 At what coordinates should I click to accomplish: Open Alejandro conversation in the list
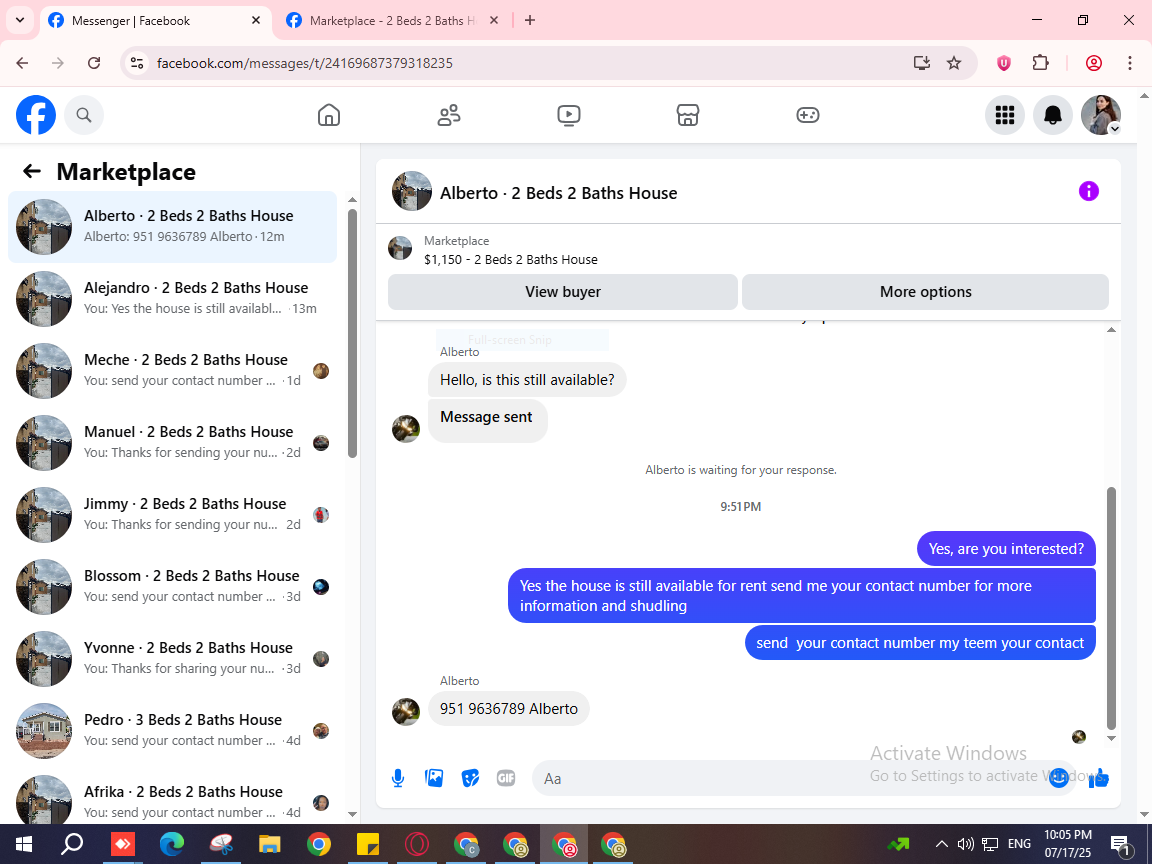(x=173, y=298)
